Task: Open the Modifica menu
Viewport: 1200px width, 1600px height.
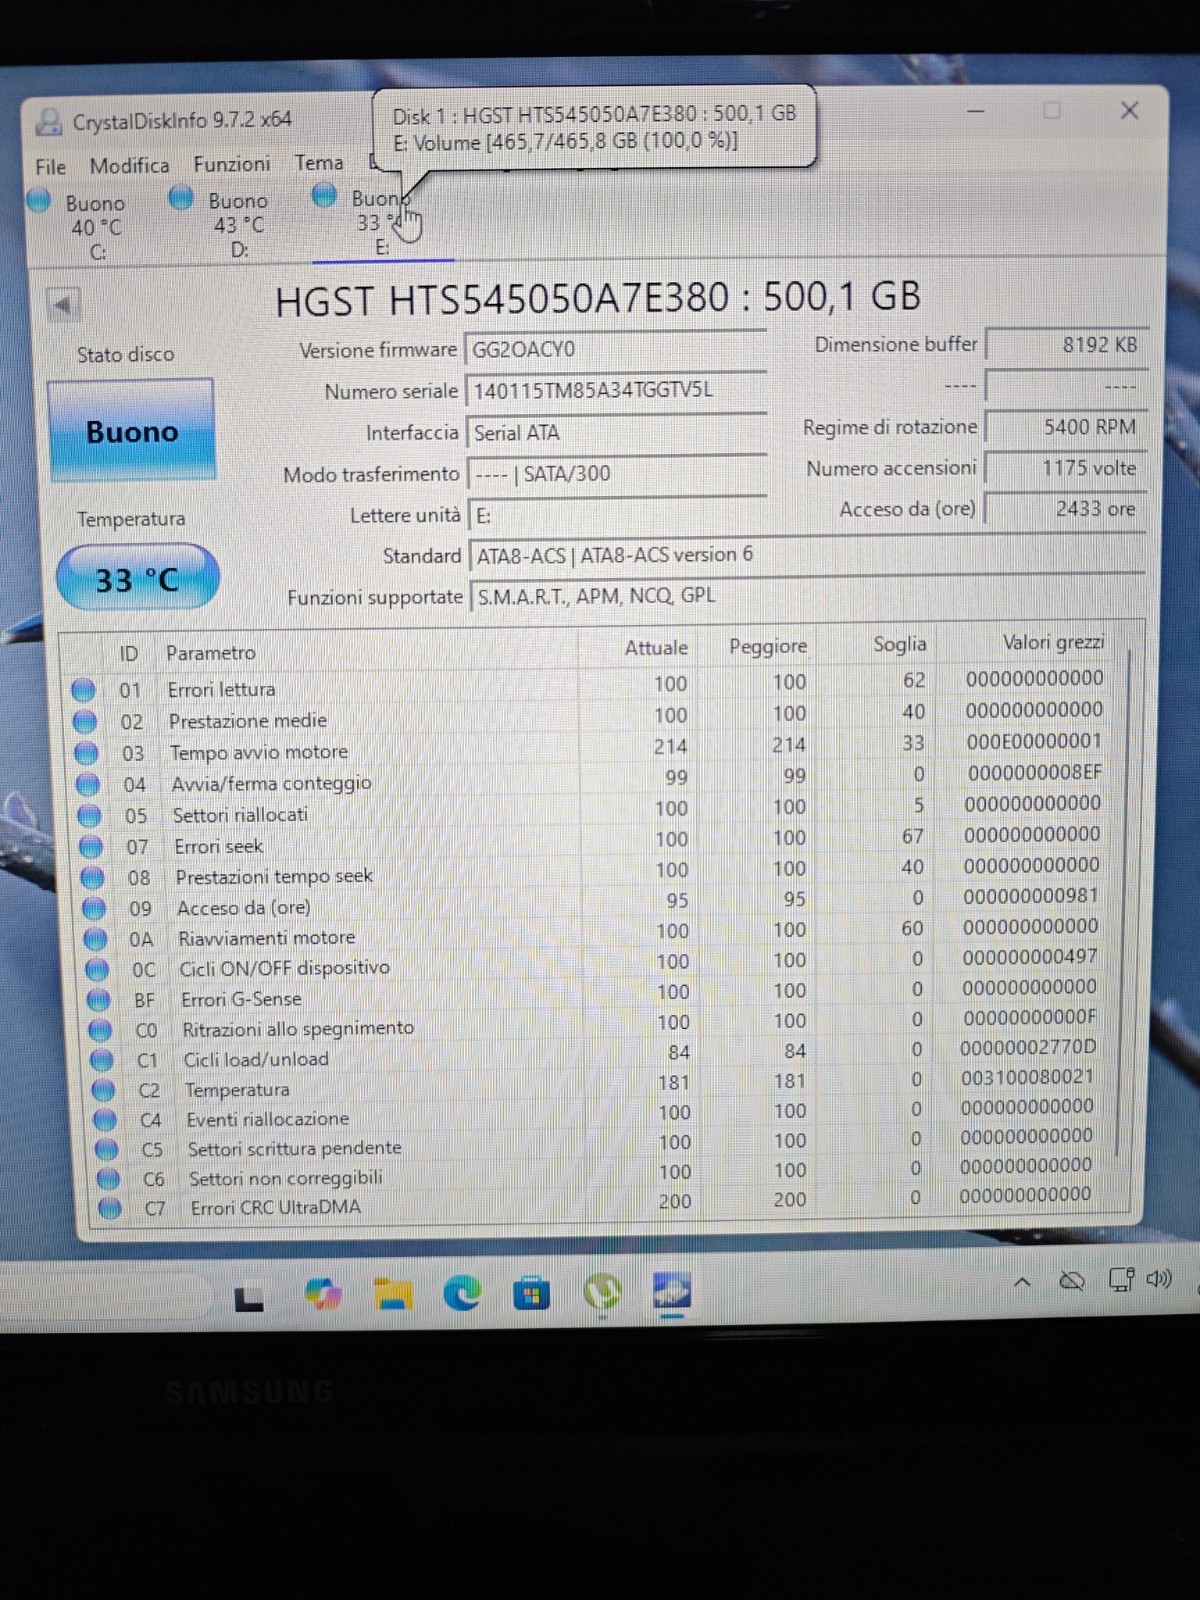Action: [x=129, y=166]
